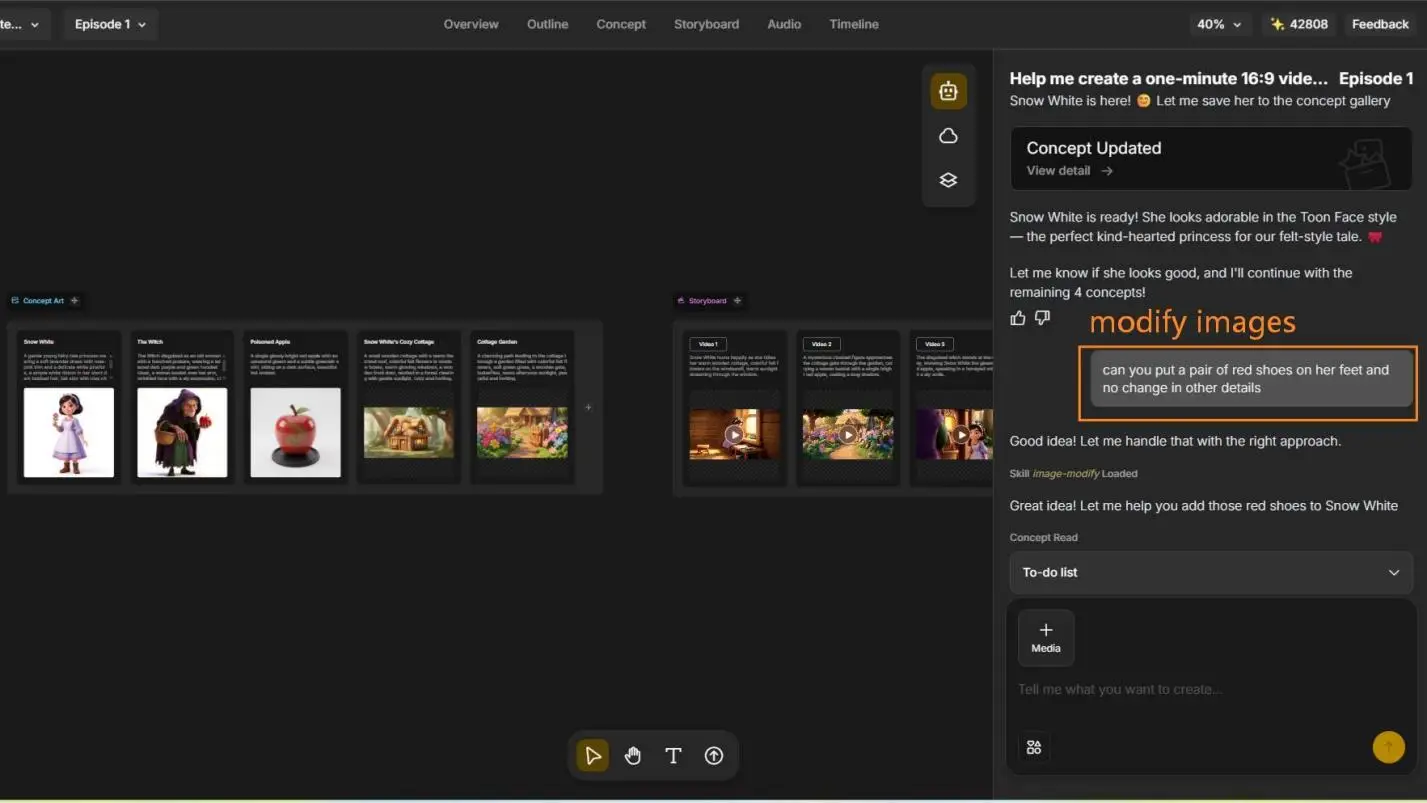
Task: Add a new concept card after Cottage Garden
Action: click(588, 407)
